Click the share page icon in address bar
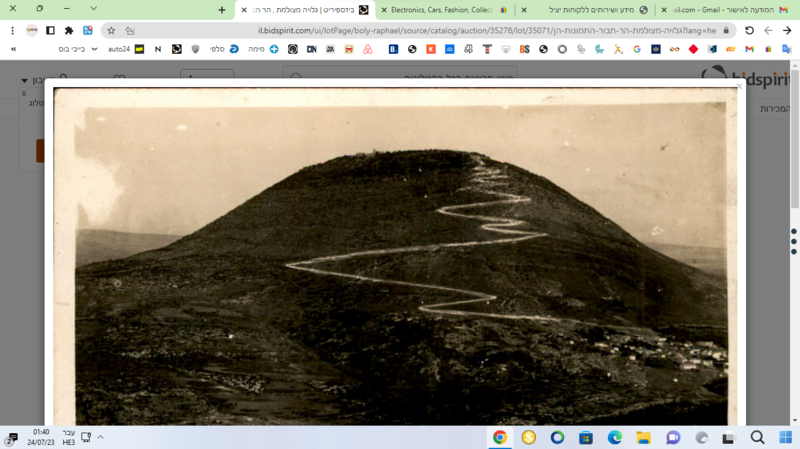 130,31
